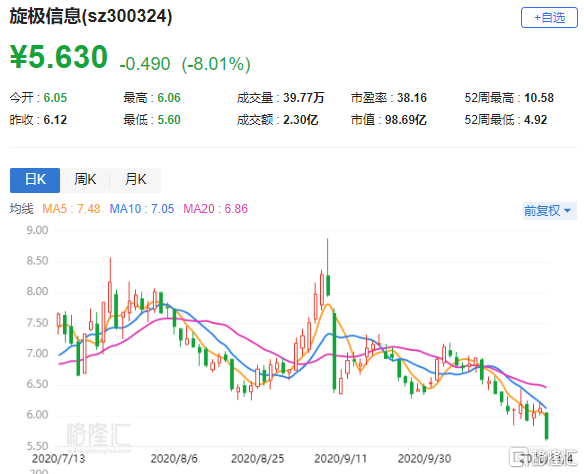
Task: Click the 市值 98.69亿 market cap
Action: [388, 120]
